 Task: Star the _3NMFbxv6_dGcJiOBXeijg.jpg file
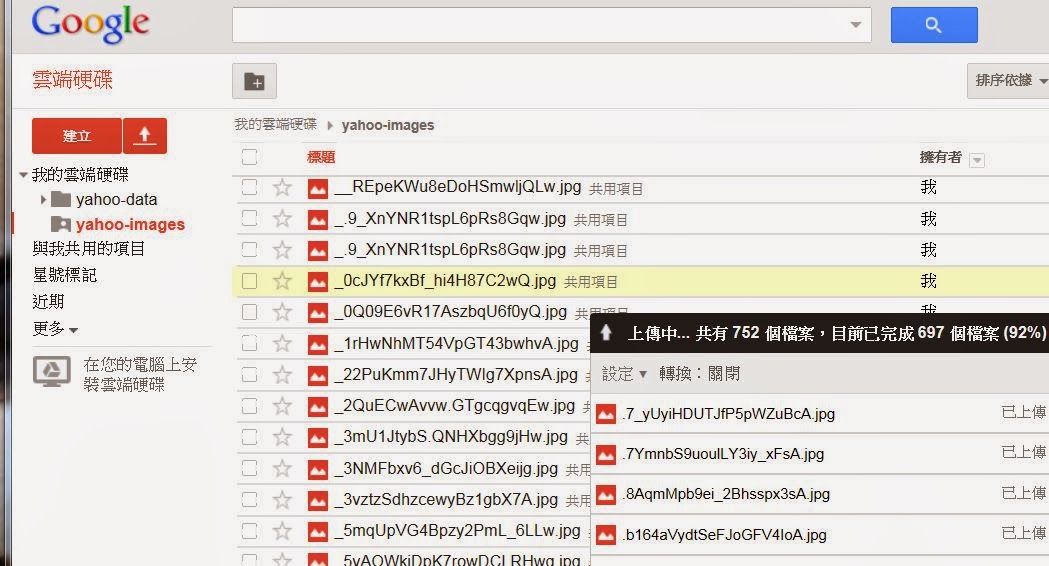(282, 468)
